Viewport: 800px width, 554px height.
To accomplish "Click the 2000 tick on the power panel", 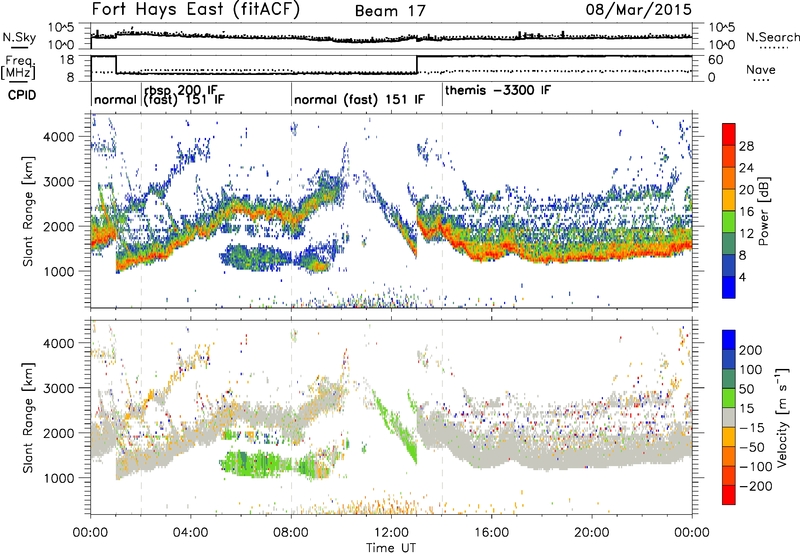I will click(58, 226).
